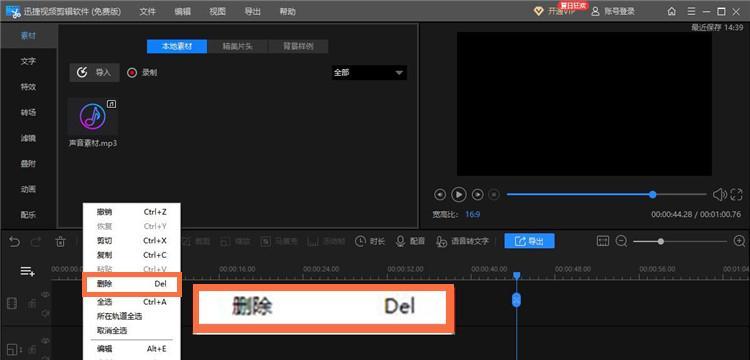750x360 pixels.
Task: Choose 撤销 in the context menu
Action: tap(132, 212)
